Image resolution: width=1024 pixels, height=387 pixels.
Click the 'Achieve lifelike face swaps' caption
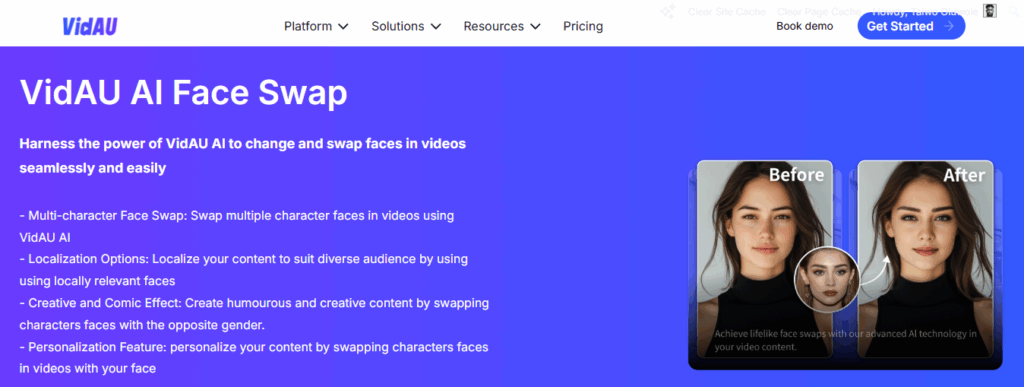click(846, 340)
